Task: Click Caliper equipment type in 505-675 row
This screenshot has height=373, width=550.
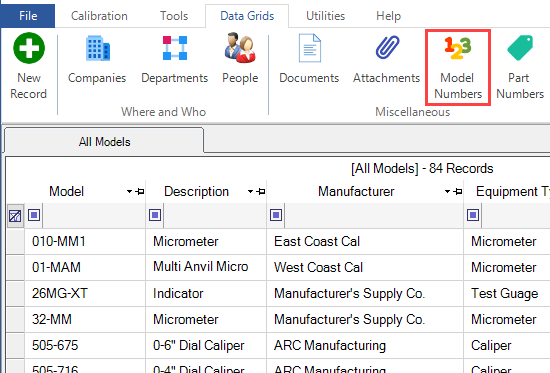Action: [x=507, y=345]
